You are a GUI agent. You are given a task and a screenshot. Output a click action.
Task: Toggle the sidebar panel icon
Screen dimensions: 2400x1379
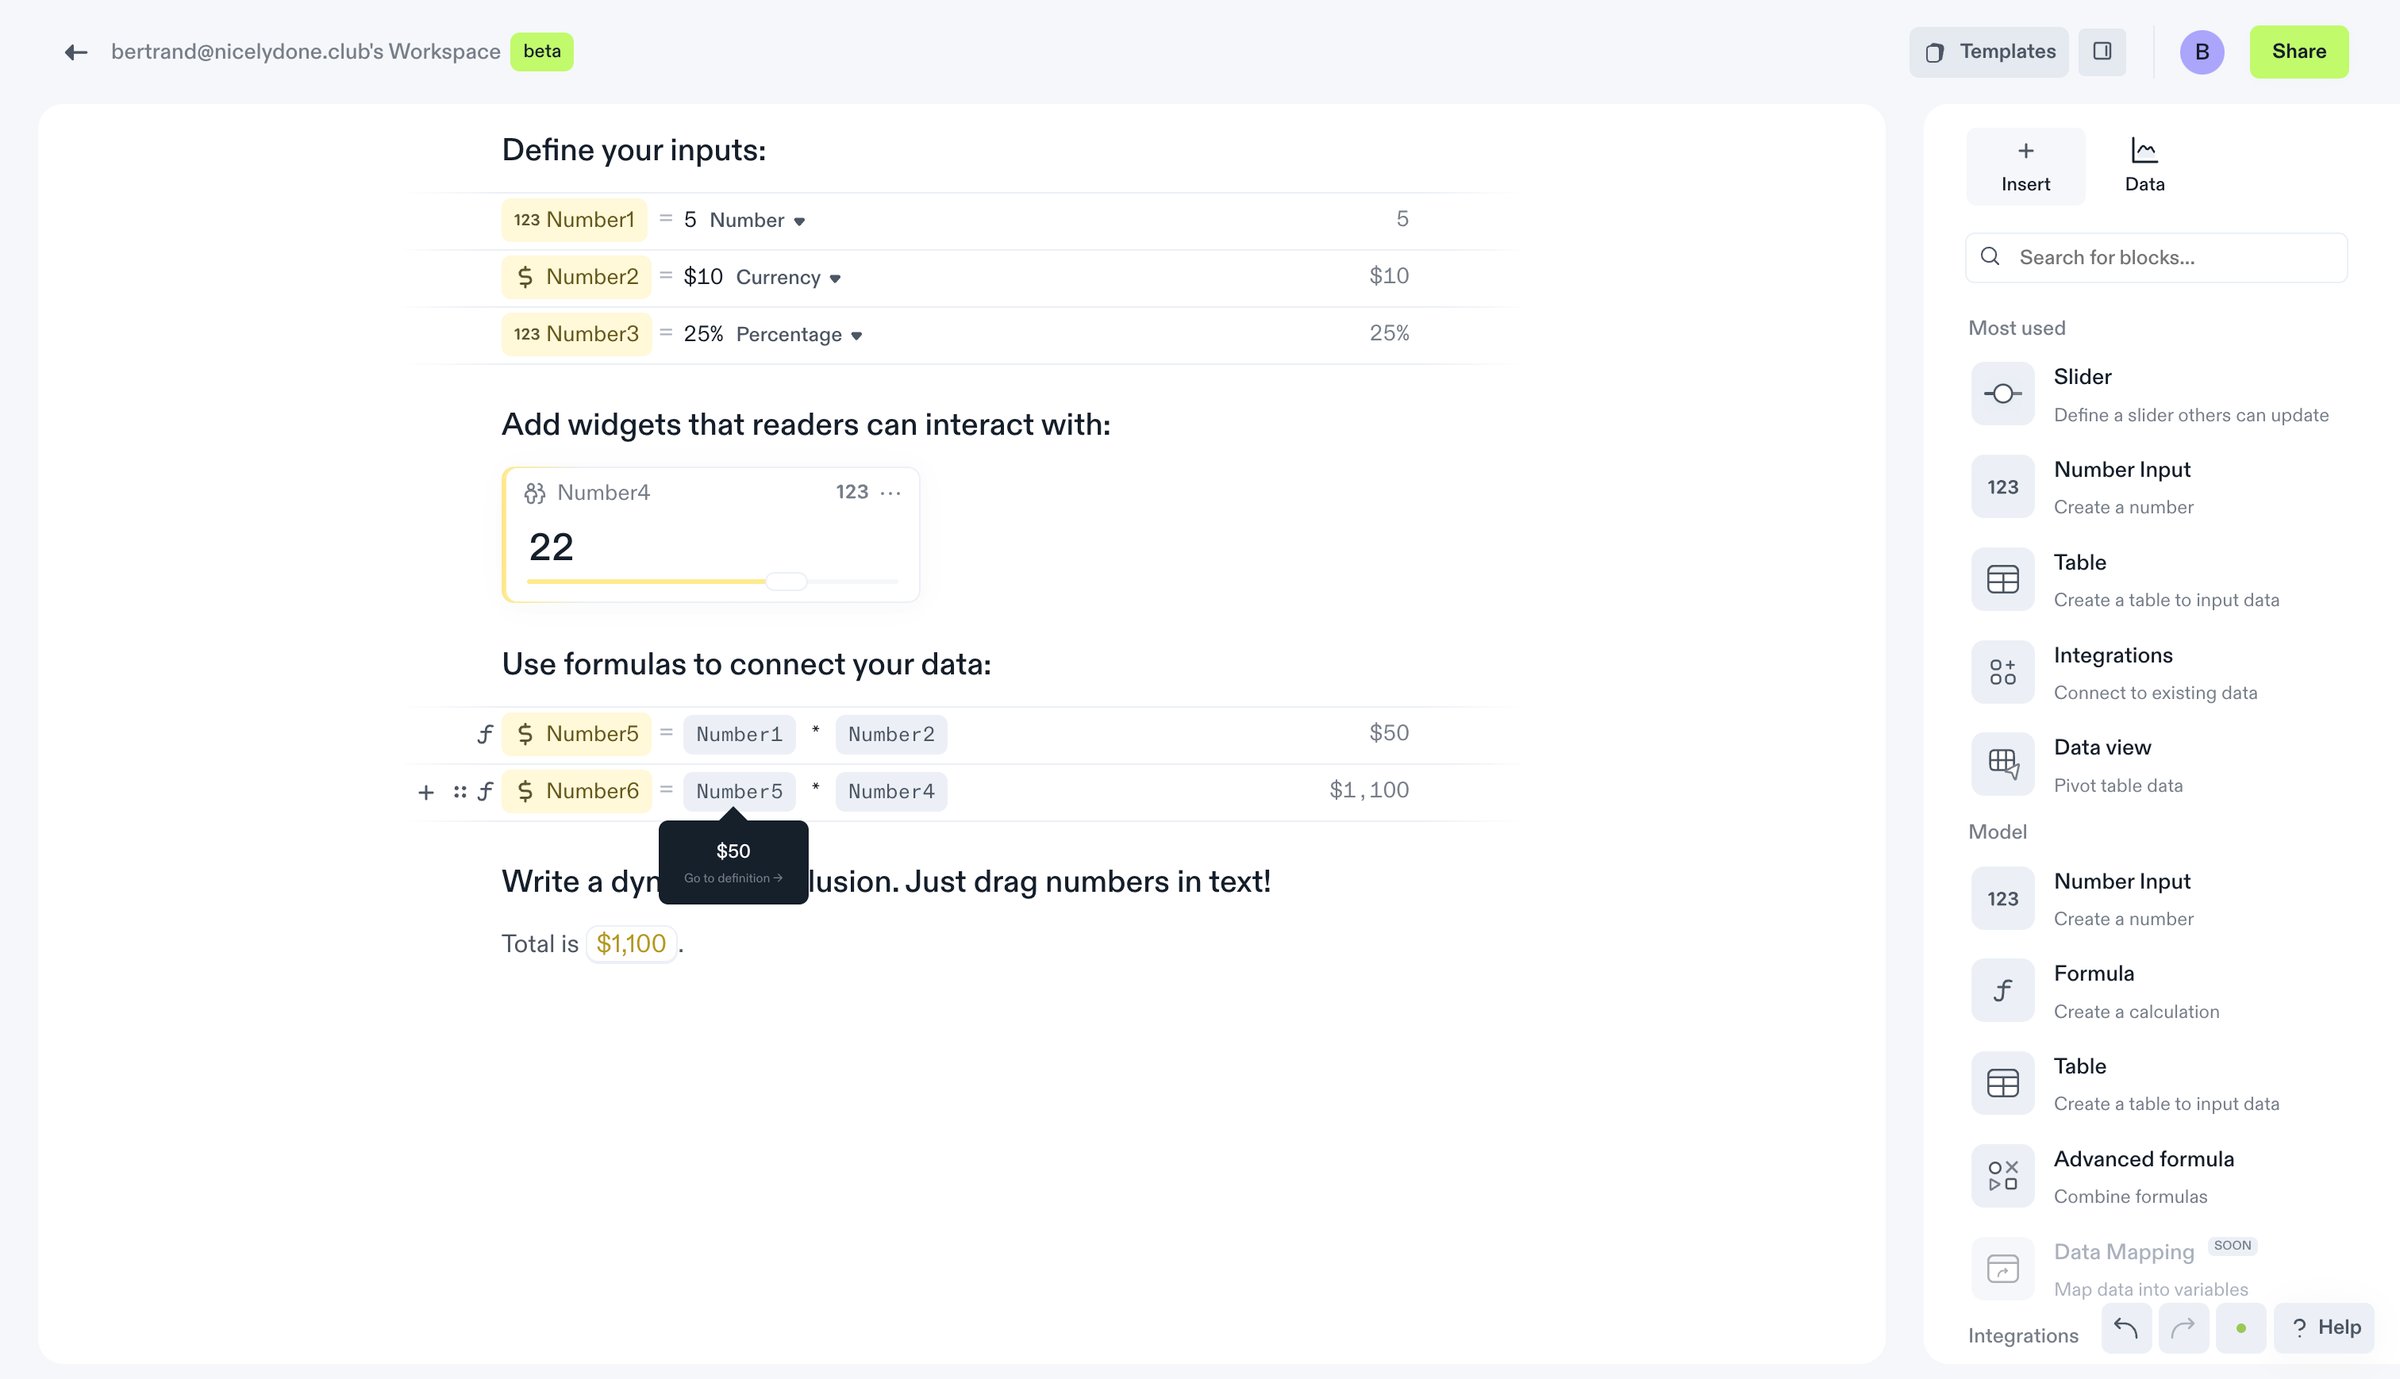(2102, 51)
